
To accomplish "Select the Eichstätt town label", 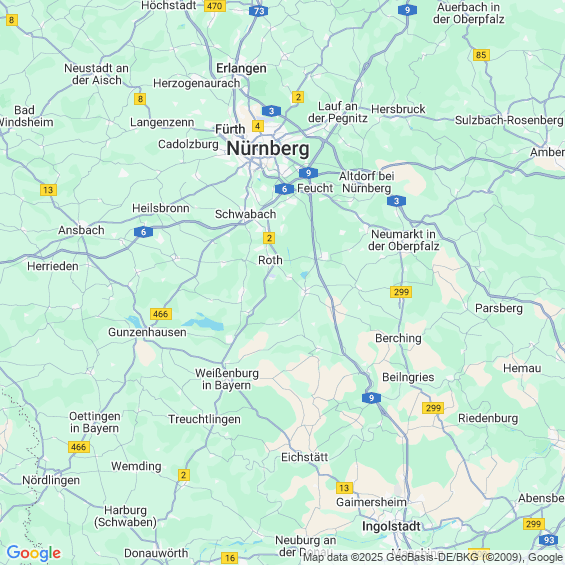I will (304, 457).
